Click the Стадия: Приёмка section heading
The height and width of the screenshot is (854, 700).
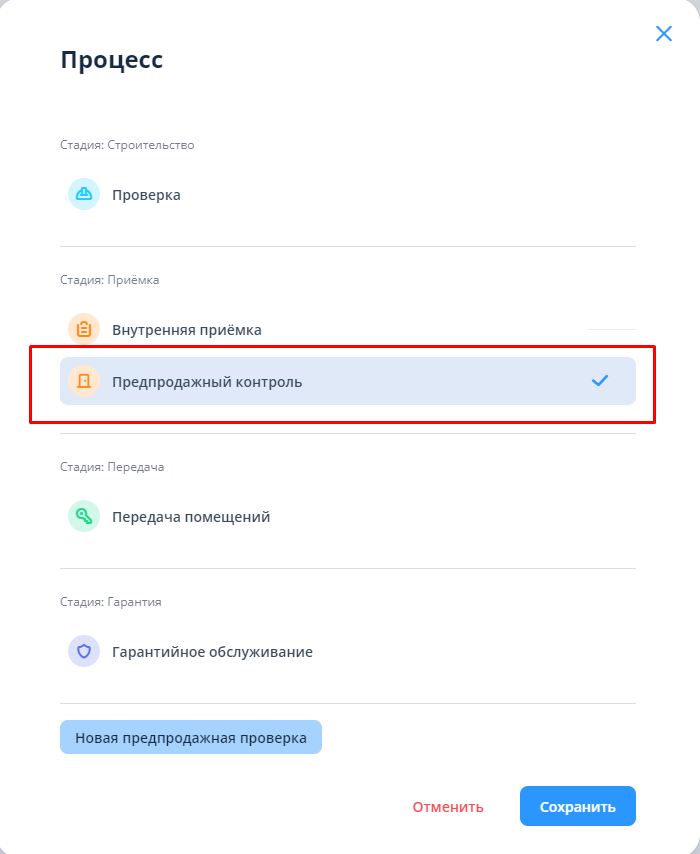110,280
